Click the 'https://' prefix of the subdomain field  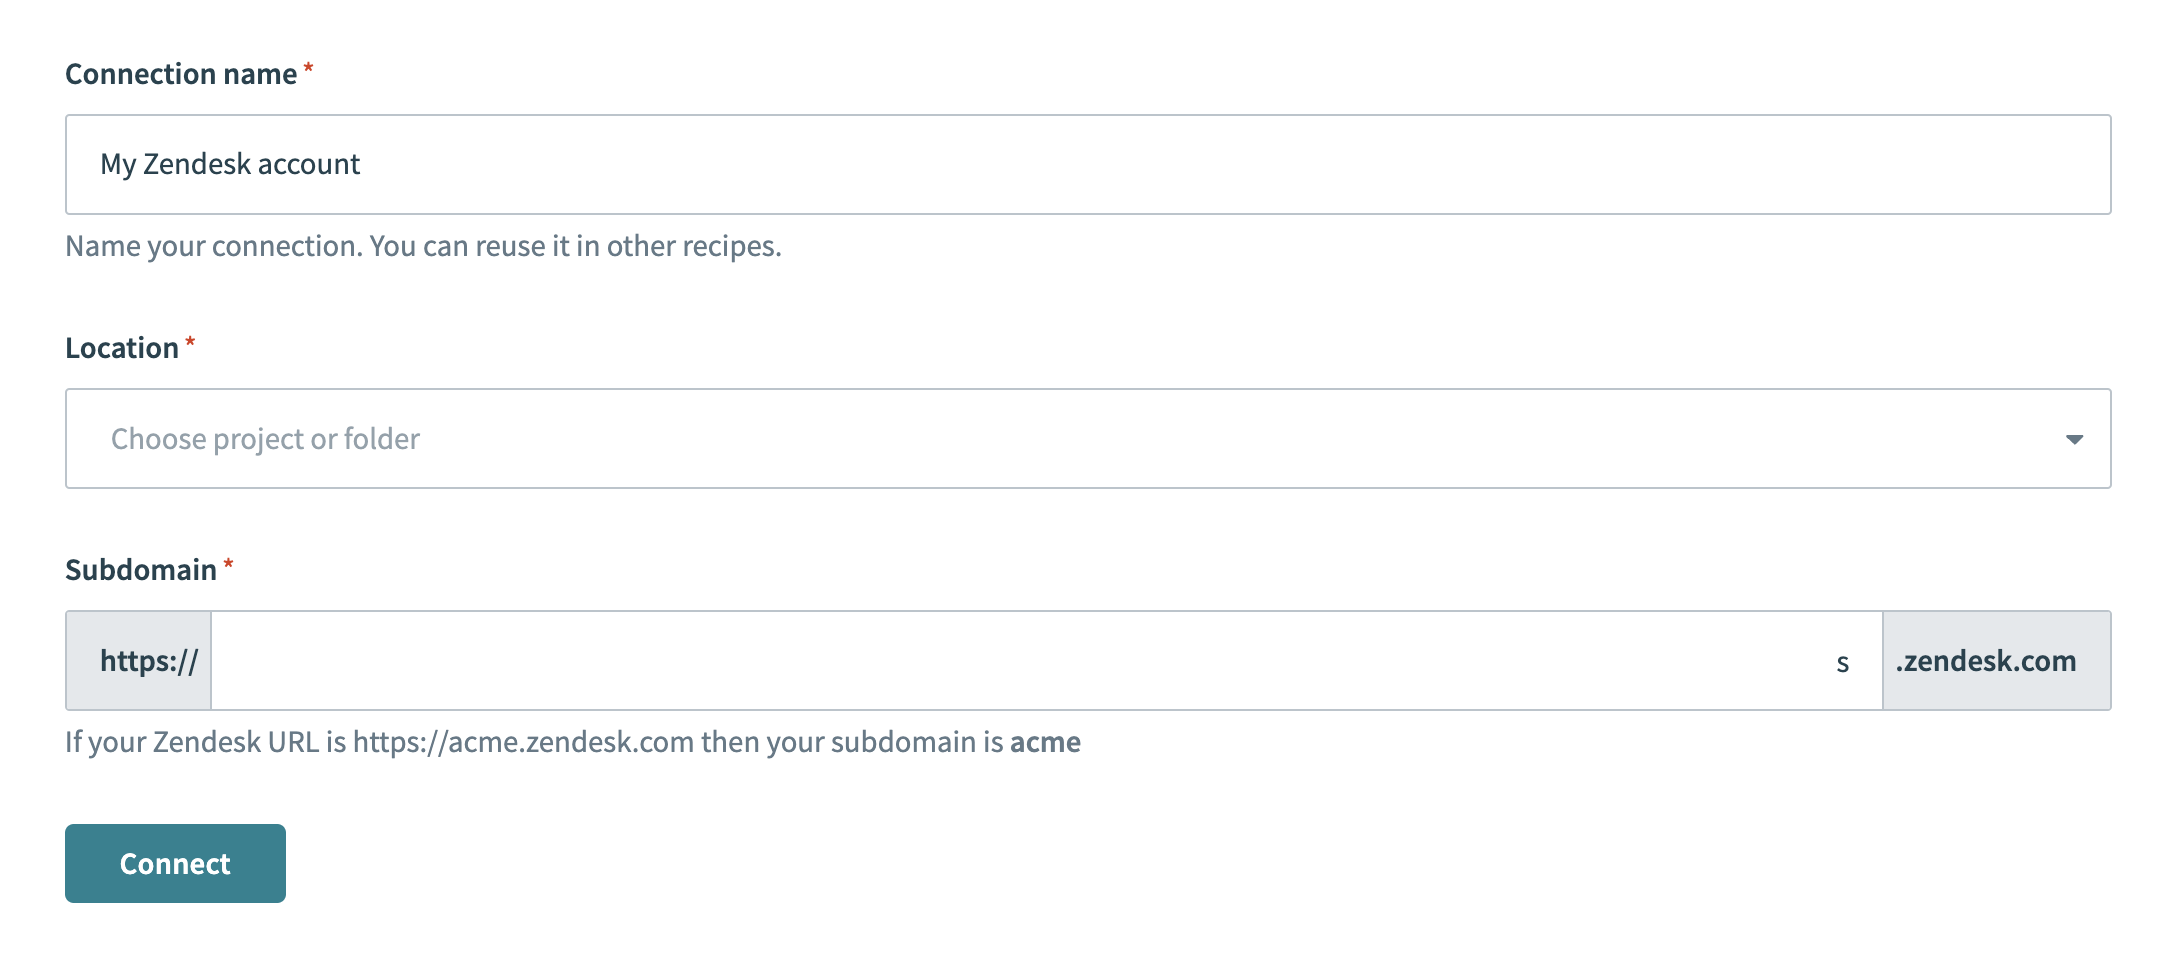pos(149,659)
